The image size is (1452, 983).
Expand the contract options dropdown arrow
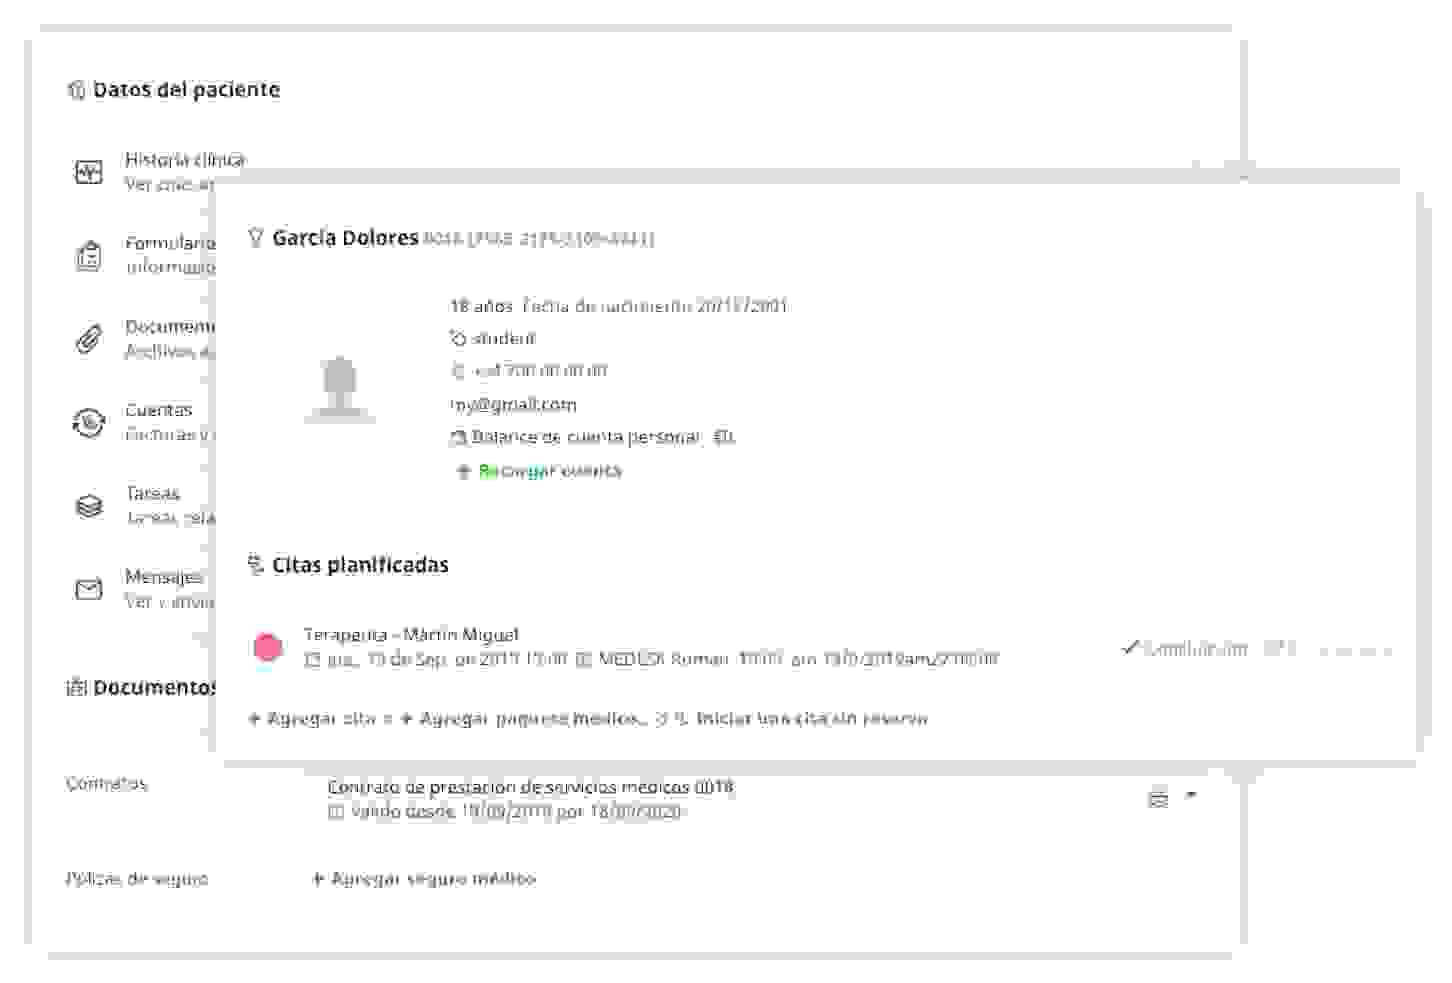[1190, 796]
